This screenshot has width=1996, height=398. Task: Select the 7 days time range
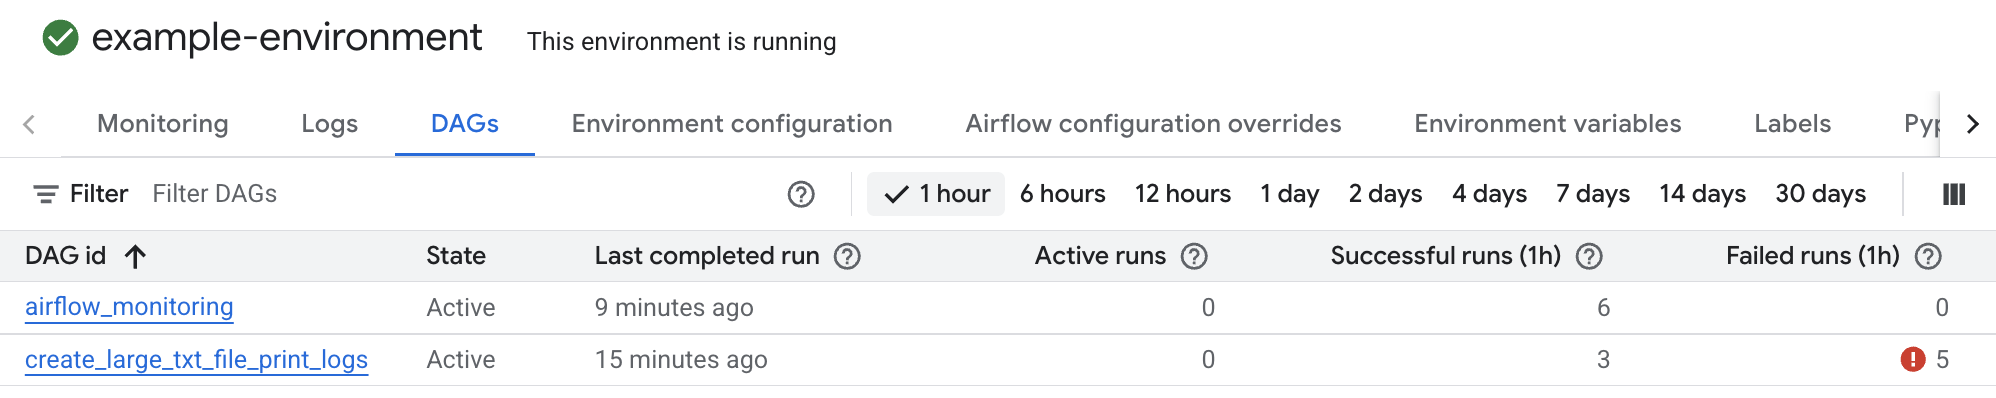[1592, 194]
